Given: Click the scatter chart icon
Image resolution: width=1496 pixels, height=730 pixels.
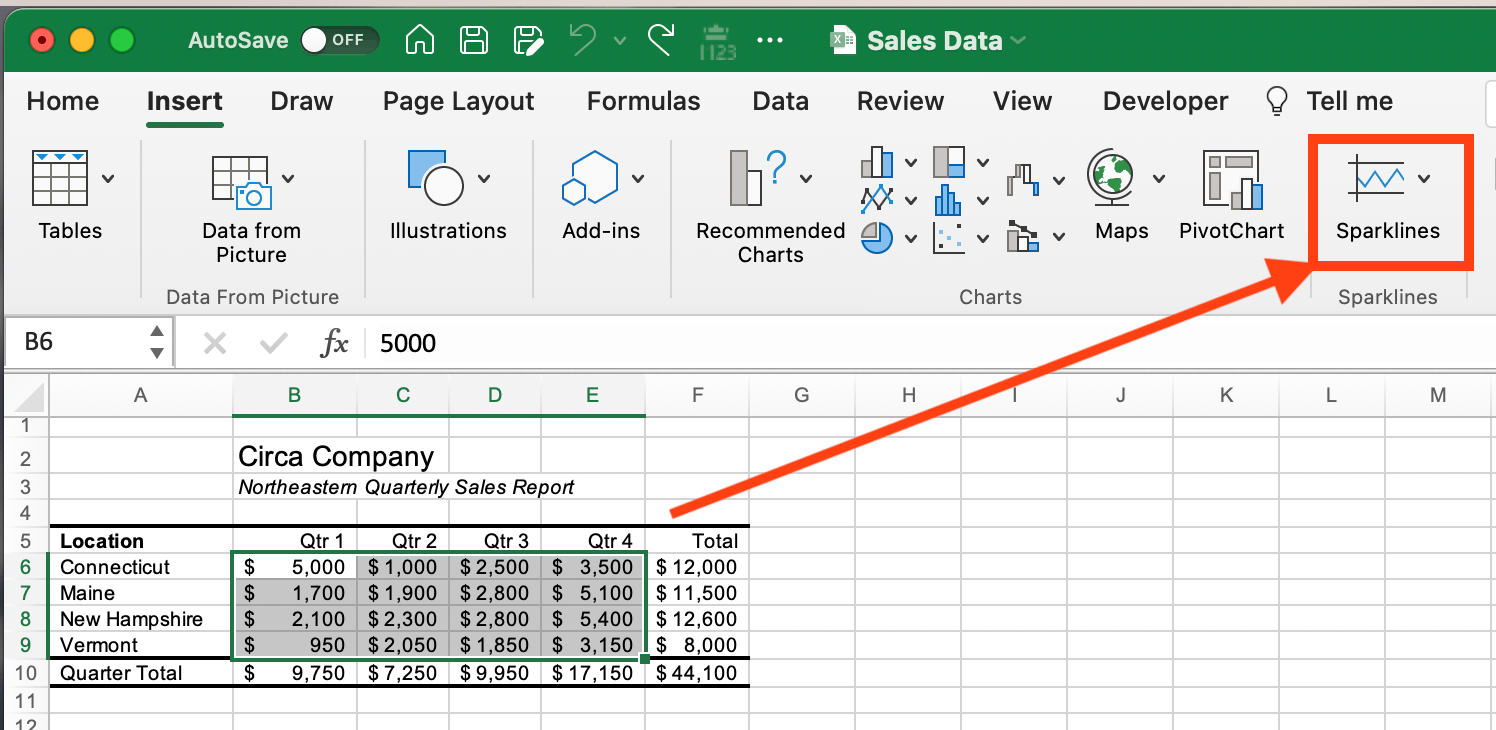Looking at the screenshot, I should tap(947, 238).
